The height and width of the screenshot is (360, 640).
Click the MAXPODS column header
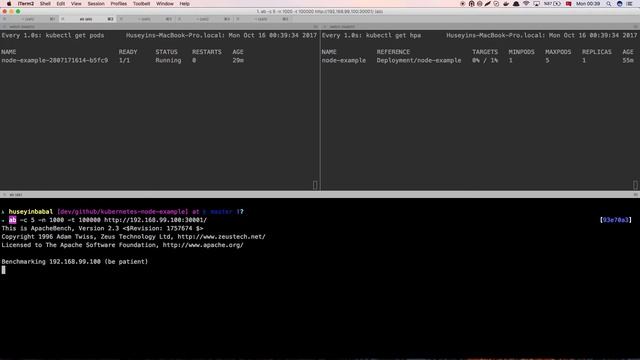[x=558, y=52]
